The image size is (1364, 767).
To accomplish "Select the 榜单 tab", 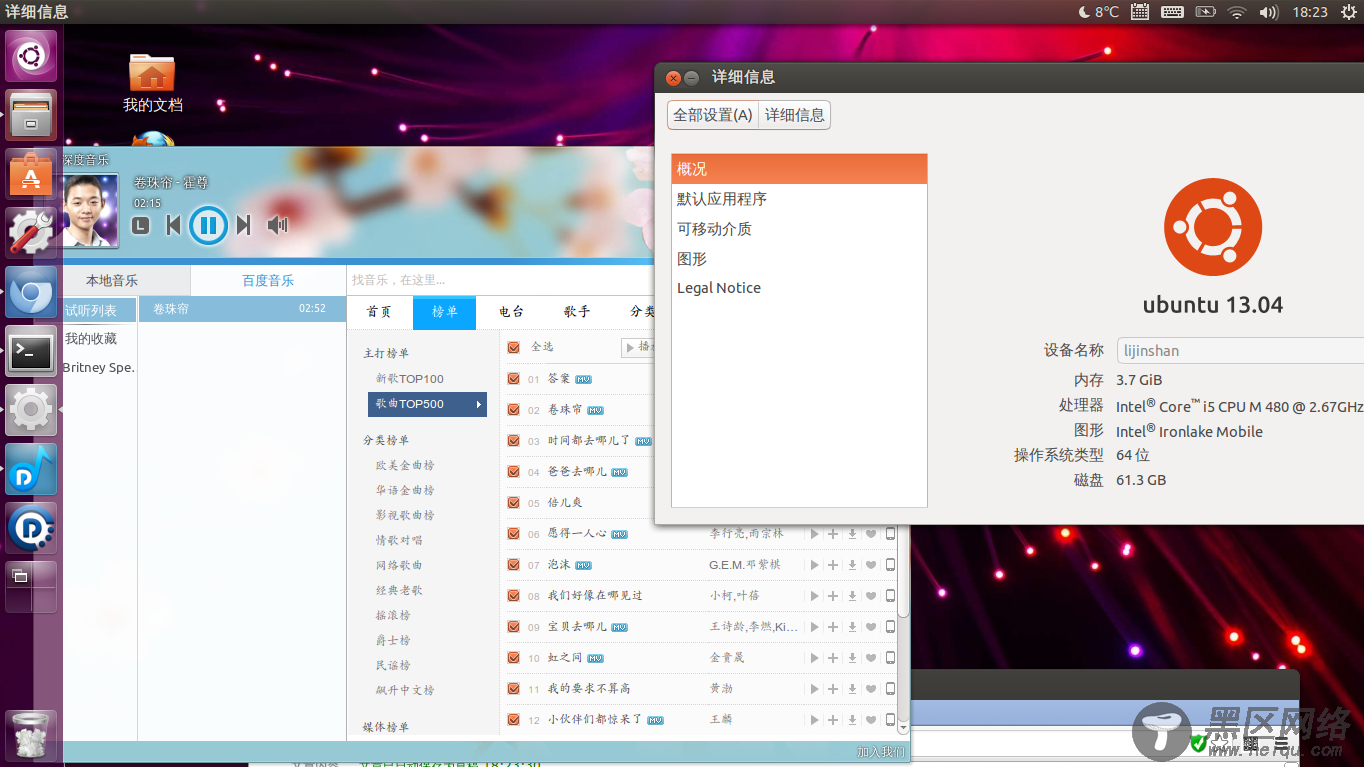I will coord(445,312).
